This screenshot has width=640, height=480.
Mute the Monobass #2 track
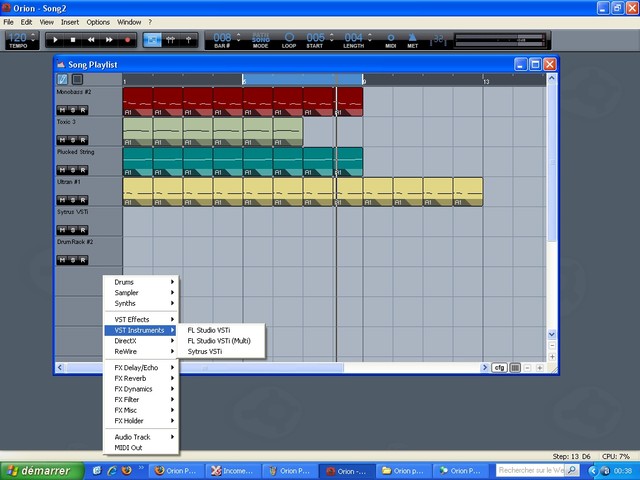tap(62, 110)
